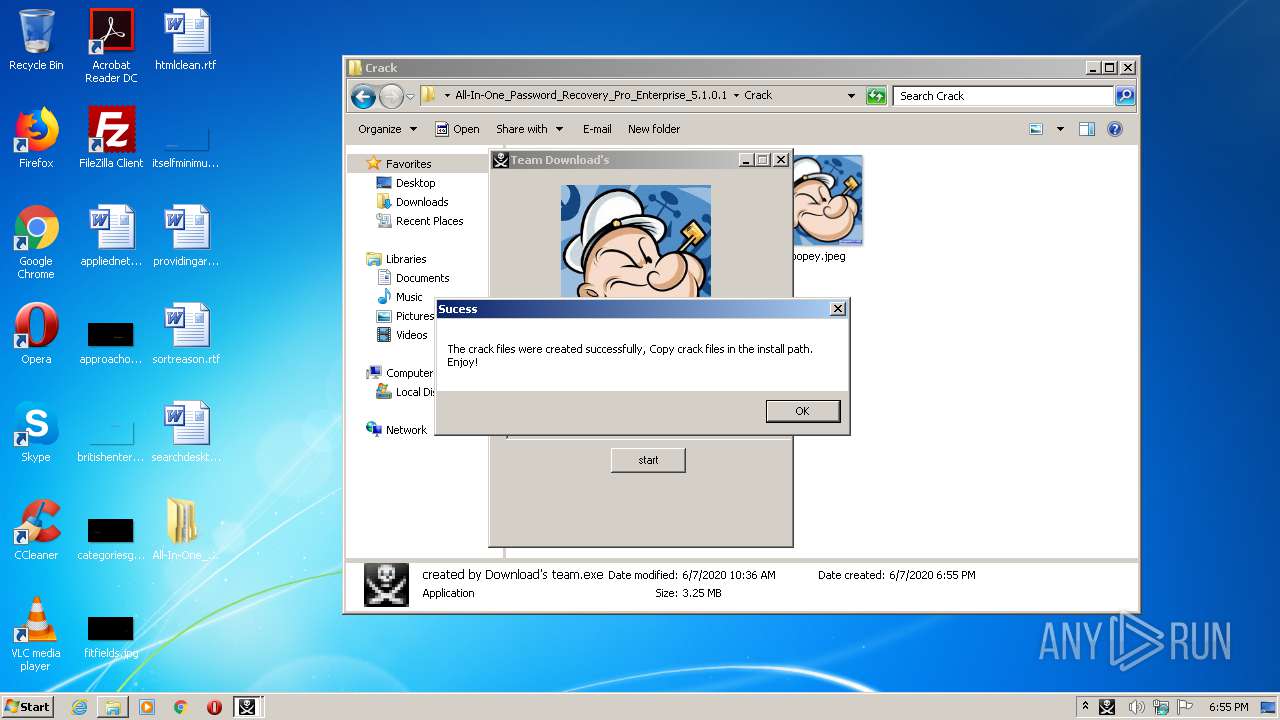Image resolution: width=1280 pixels, height=720 pixels.
Task: Expand the Share with dropdown
Action: click(x=529, y=129)
